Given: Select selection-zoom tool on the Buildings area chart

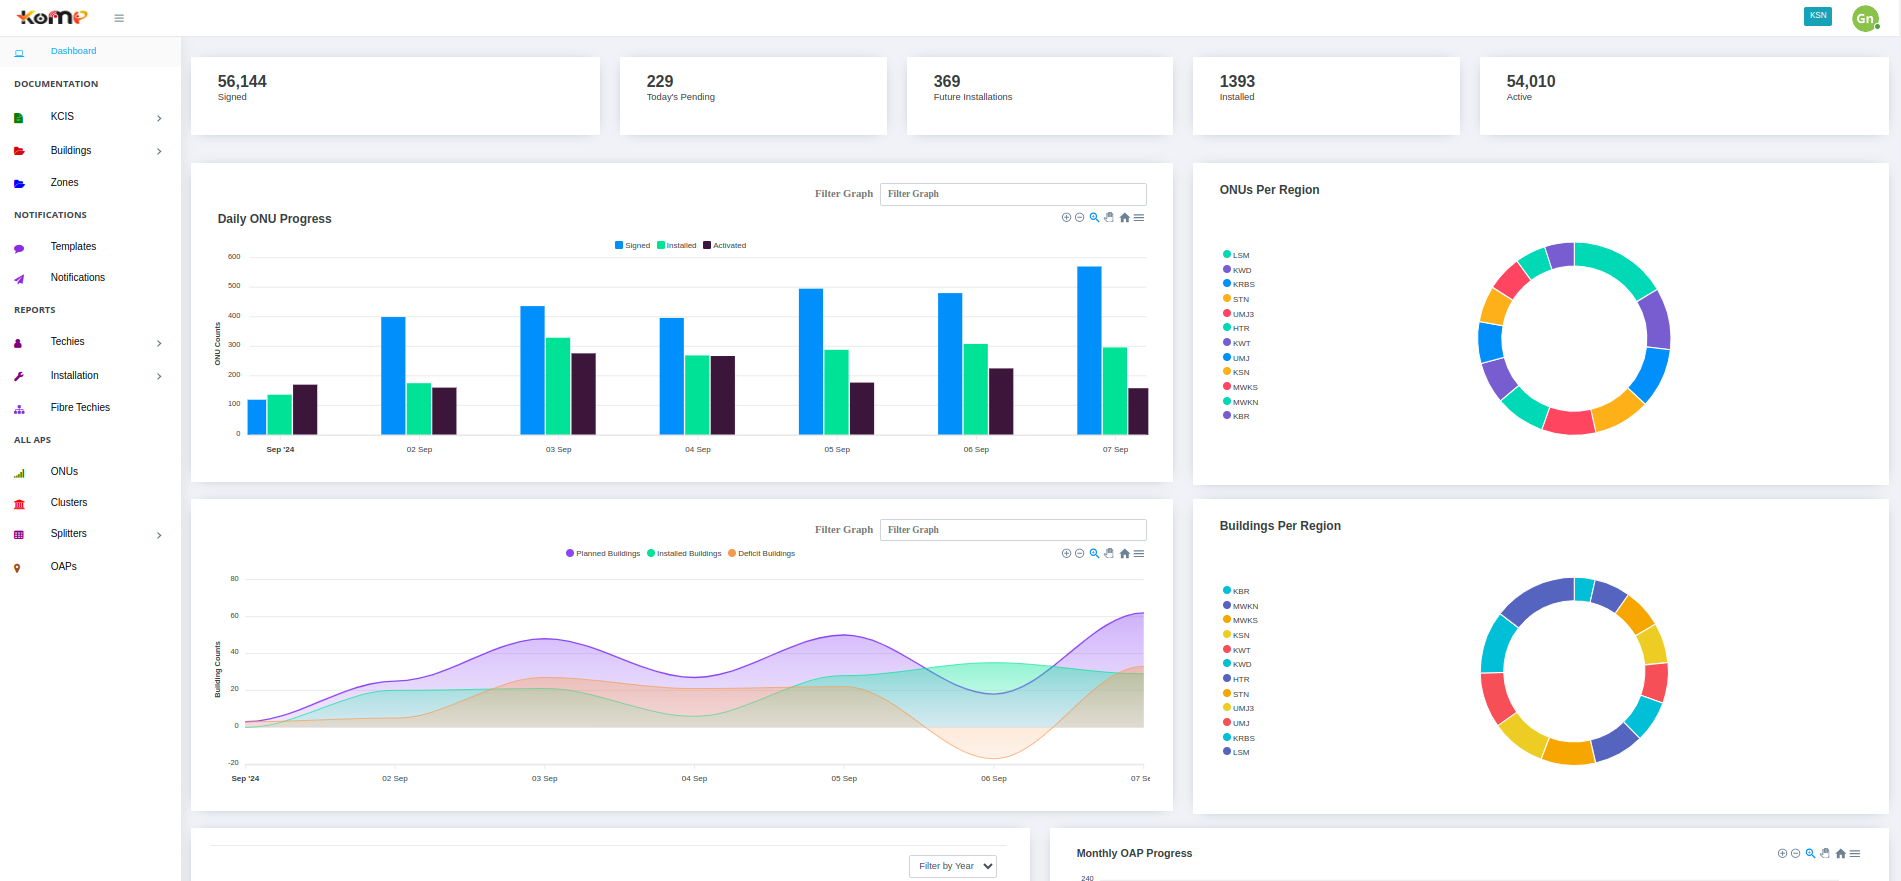Looking at the screenshot, I should (x=1094, y=553).
